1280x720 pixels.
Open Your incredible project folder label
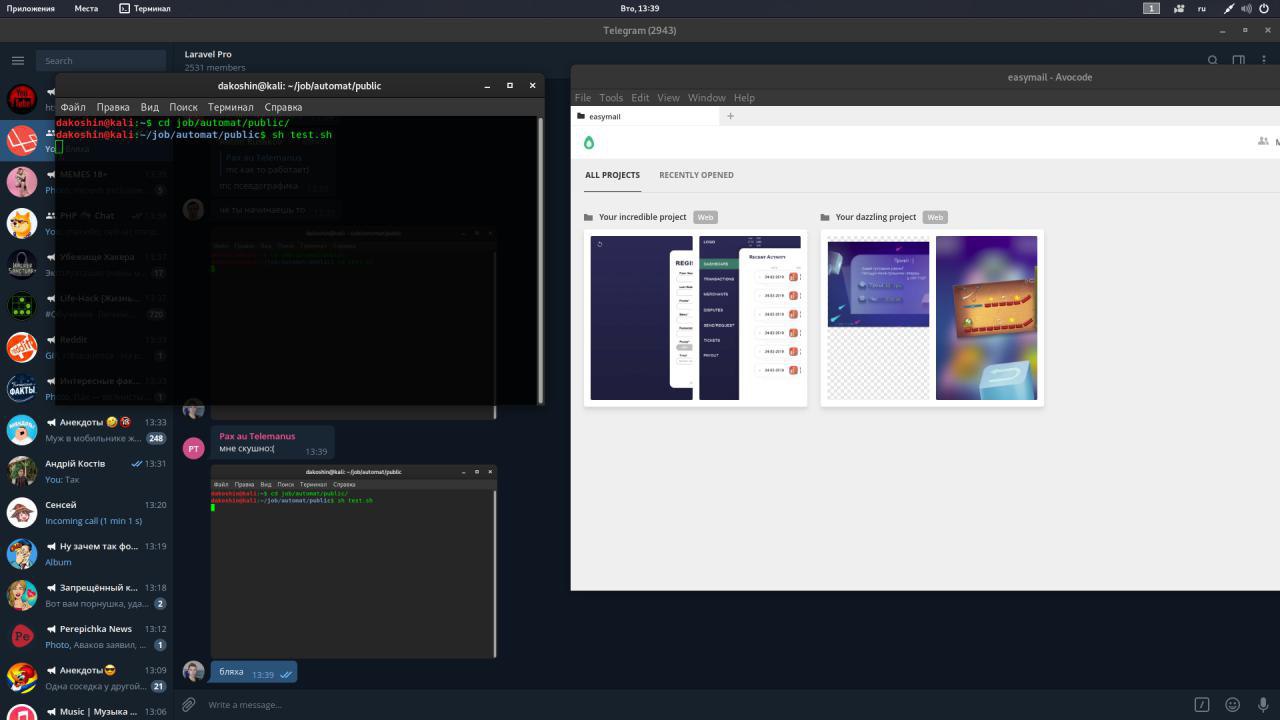click(642, 217)
